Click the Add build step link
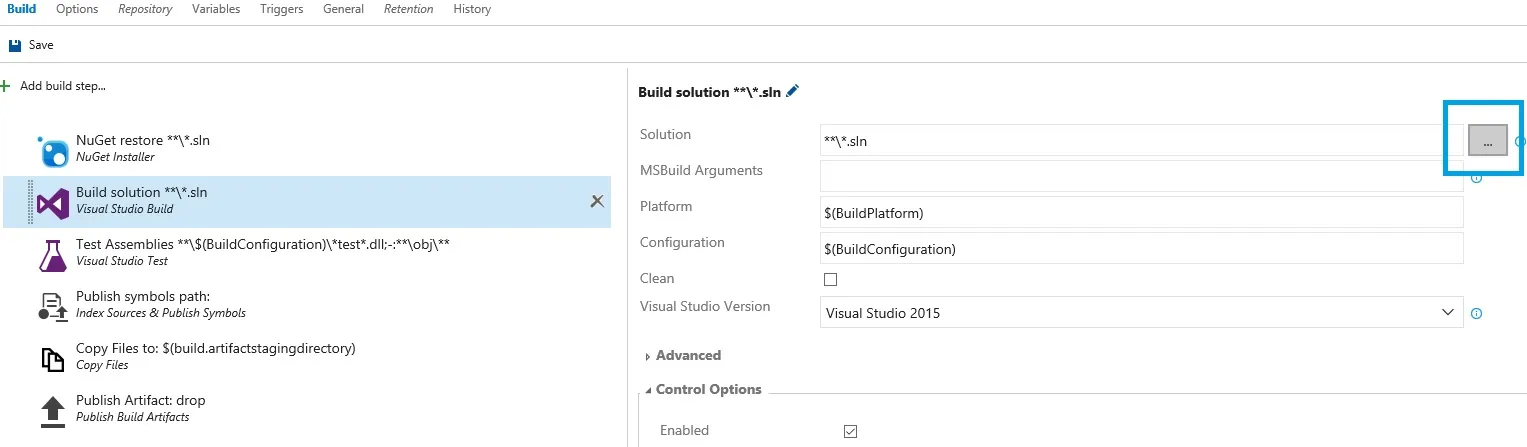The height and width of the screenshot is (447, 1527). click(62, 86)
